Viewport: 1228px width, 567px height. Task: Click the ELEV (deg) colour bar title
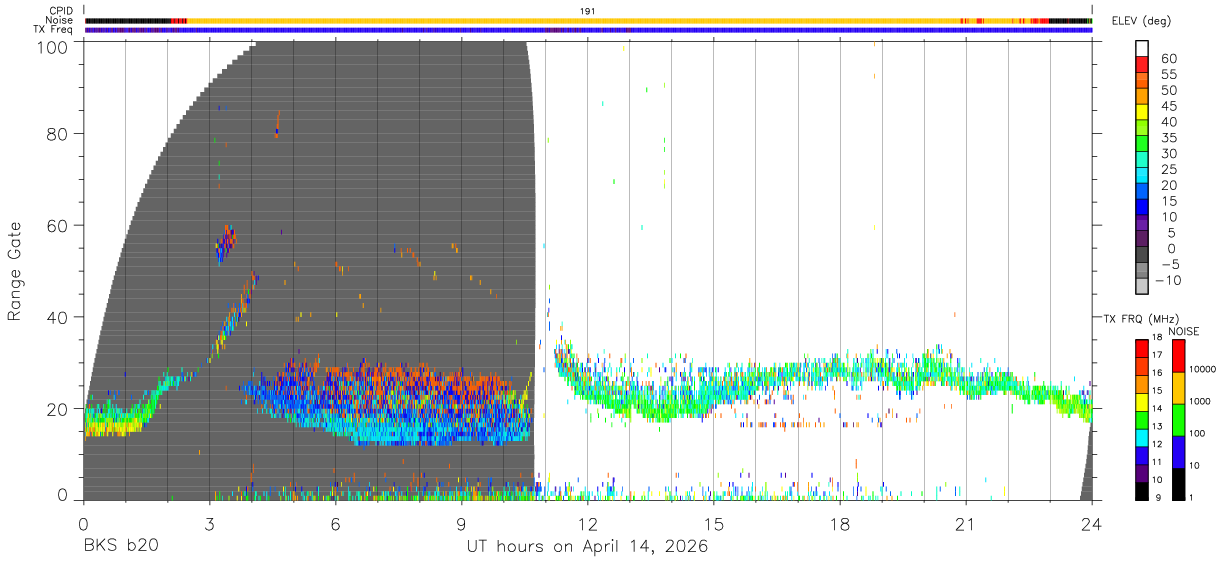(x=1142, y=21)
